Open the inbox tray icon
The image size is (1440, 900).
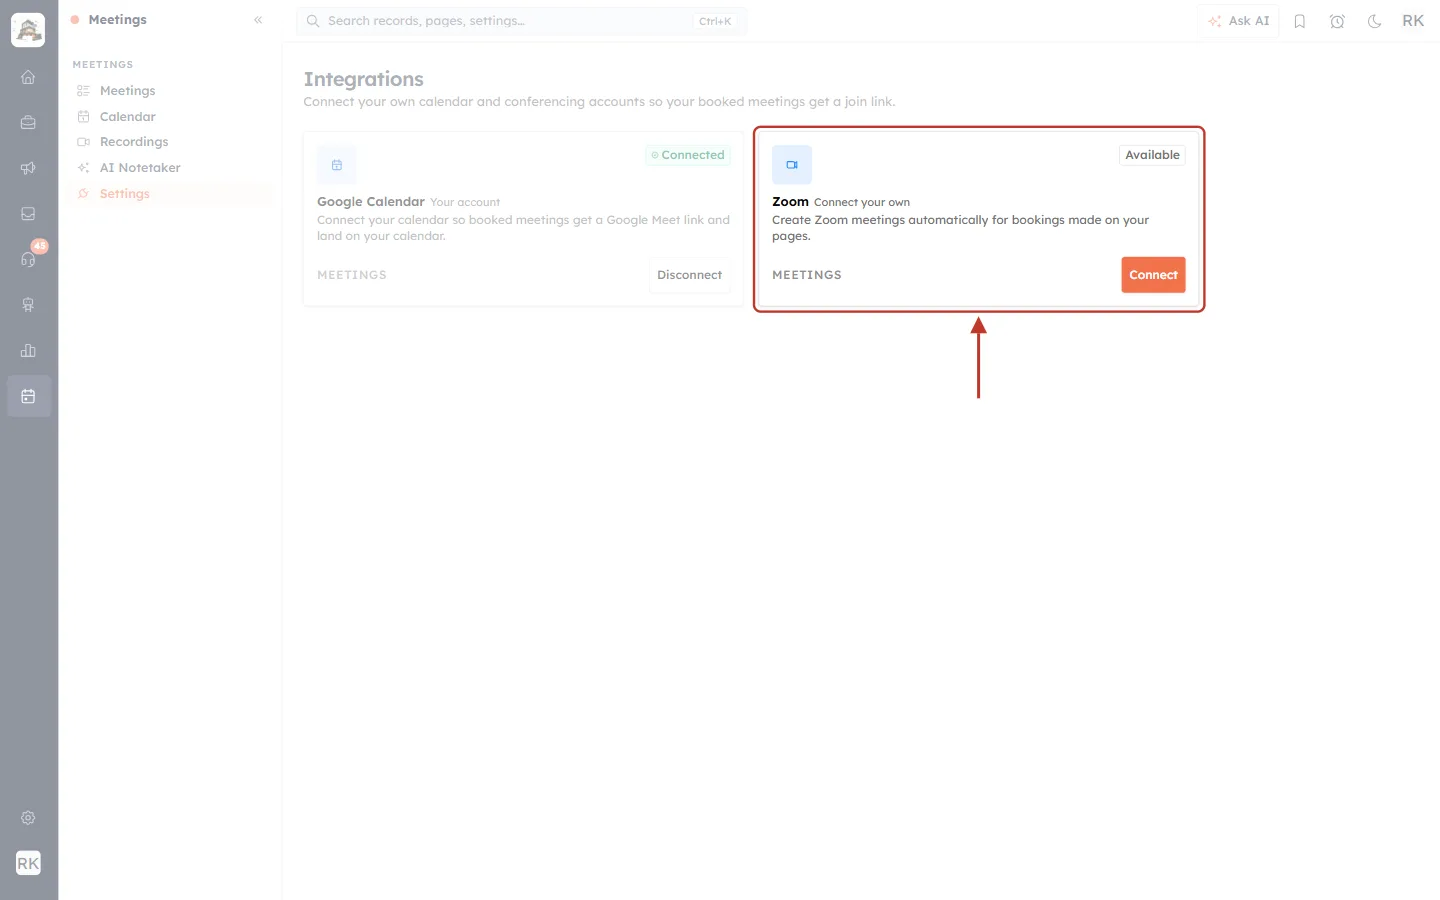click(28, 214)
